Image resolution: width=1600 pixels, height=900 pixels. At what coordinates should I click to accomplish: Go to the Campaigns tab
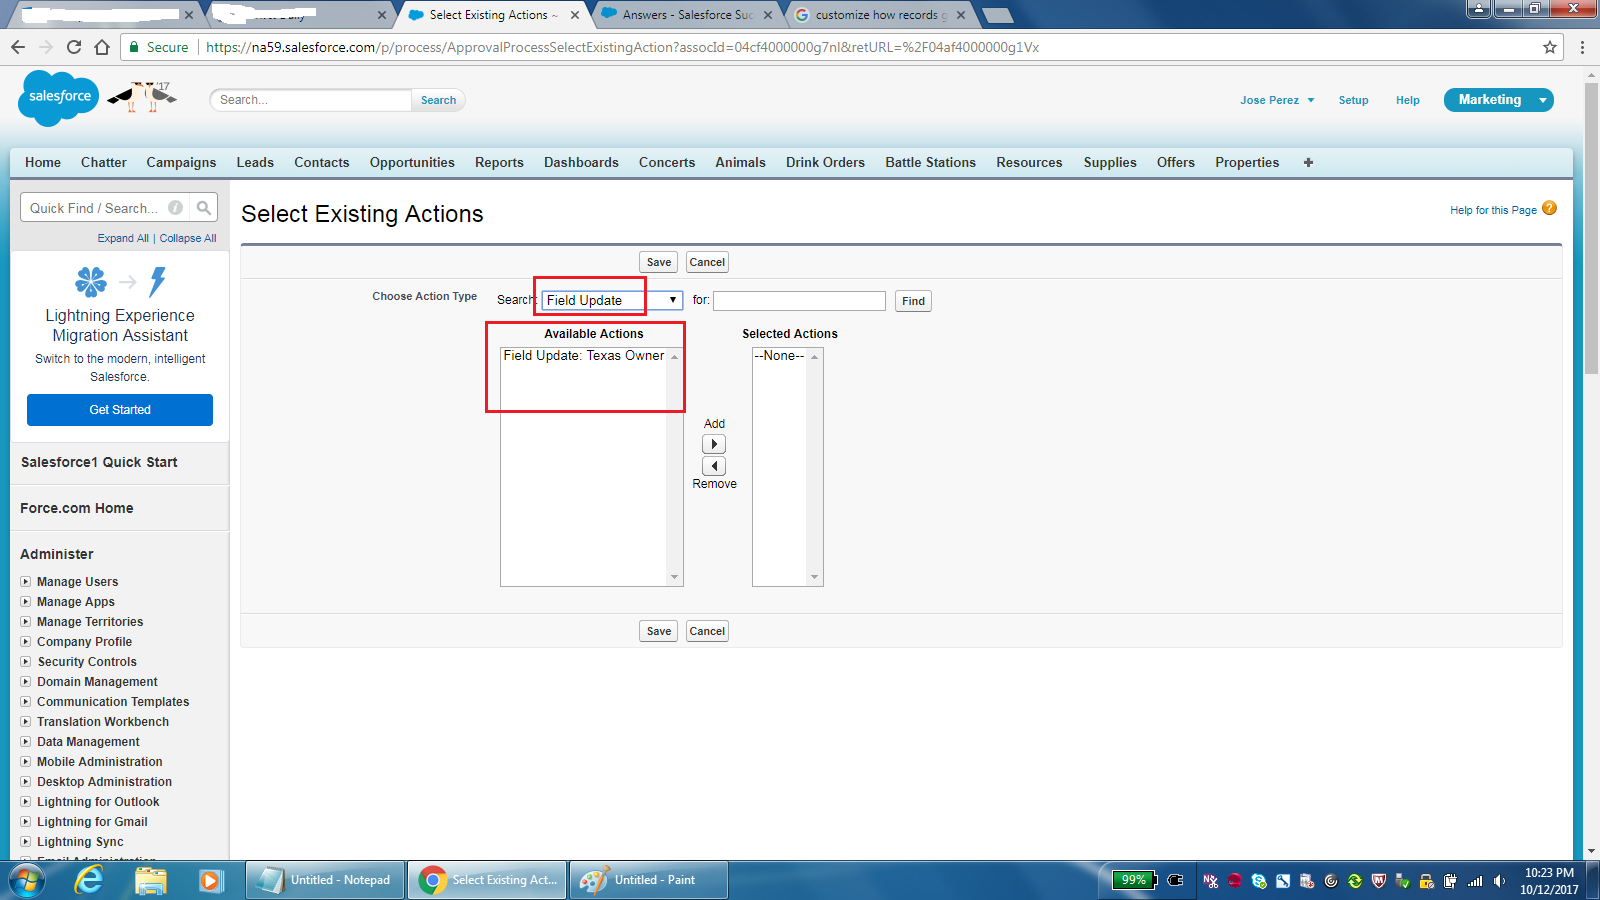(x=181, y=162)
